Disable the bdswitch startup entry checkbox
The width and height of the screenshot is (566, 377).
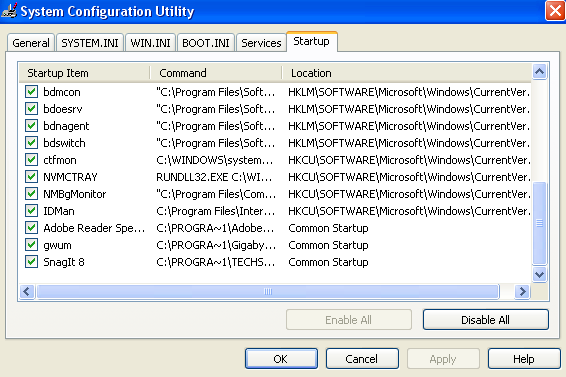(x=31, y=143)
